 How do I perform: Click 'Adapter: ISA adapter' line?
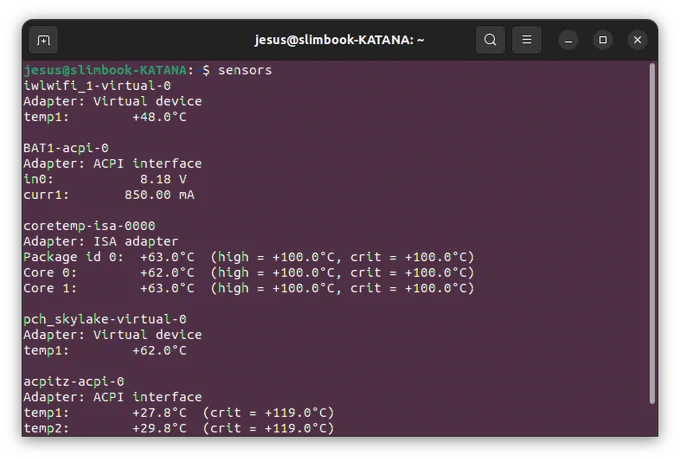tap(101, 242)
